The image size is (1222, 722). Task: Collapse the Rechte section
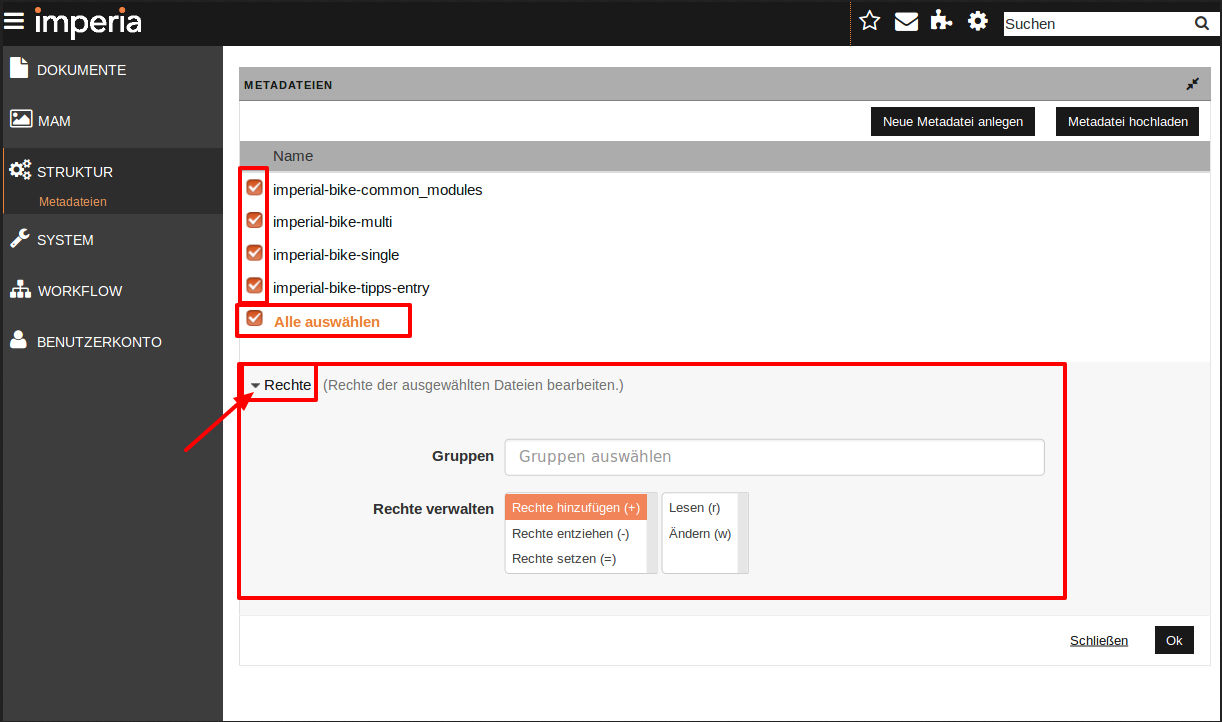281,385
